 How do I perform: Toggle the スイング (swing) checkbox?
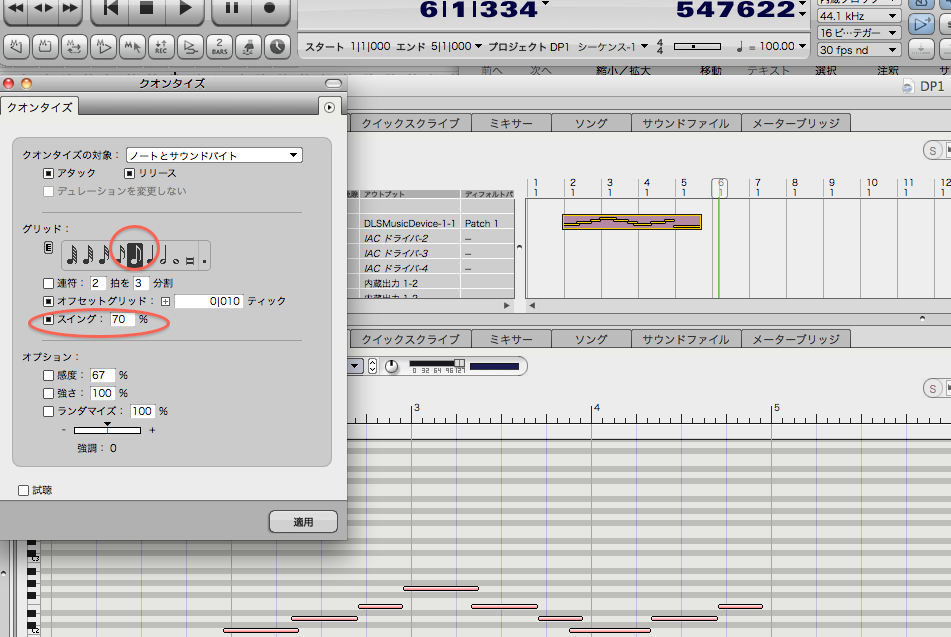point(49,319)
